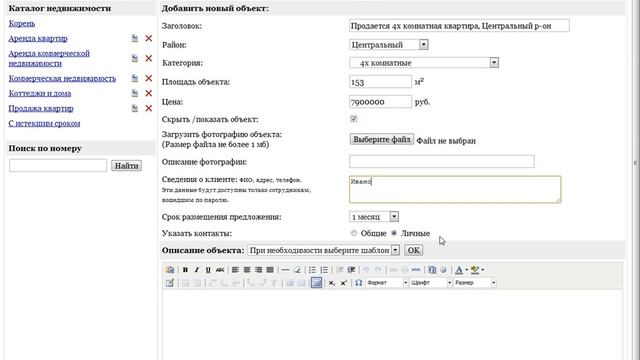Image resolution: width=640 pixels, height=360 pixels.
Task: Edit the Аренда квартир category
Action: click(135, 38)
